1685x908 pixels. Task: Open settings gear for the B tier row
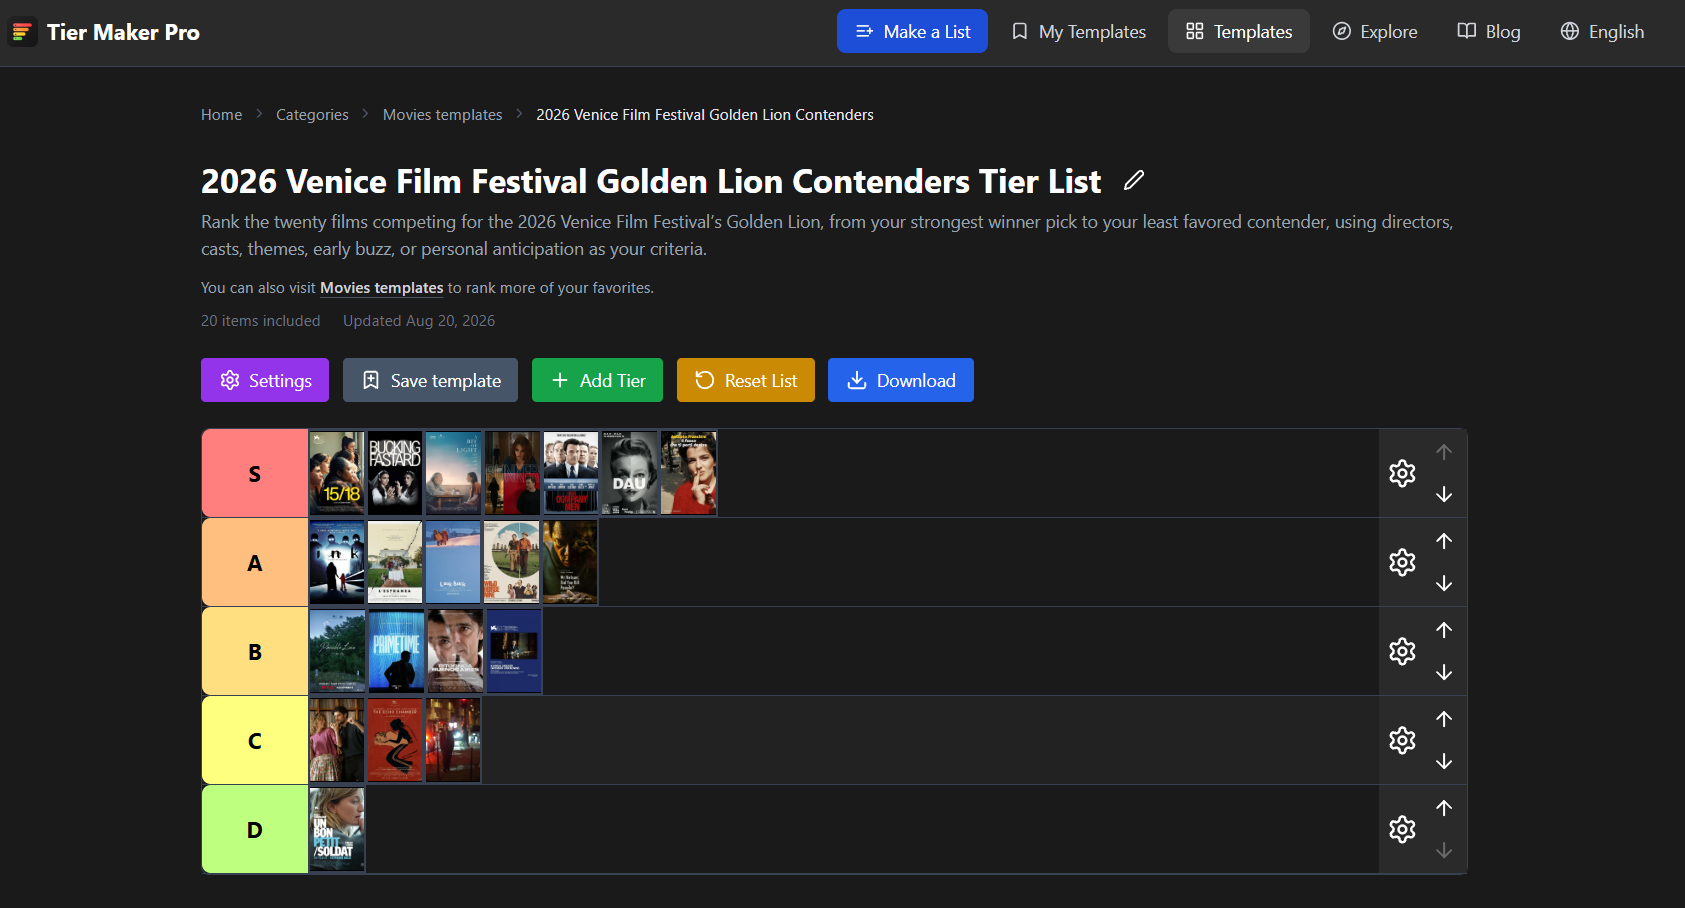[x=1402, y=651]
